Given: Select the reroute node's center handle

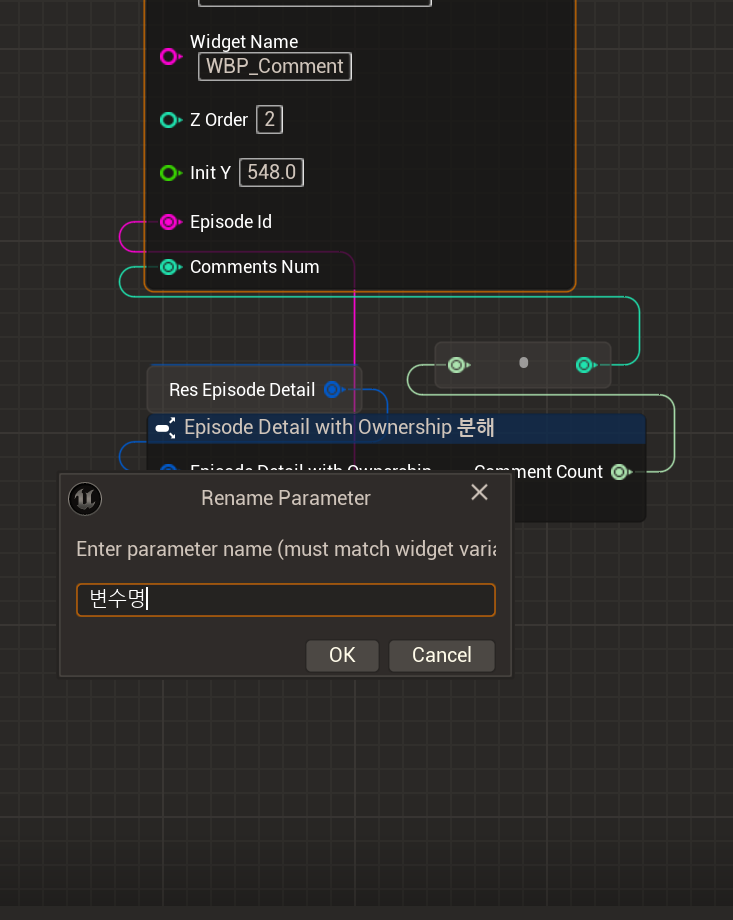Looking at the screenshot, I should [523, 363].
